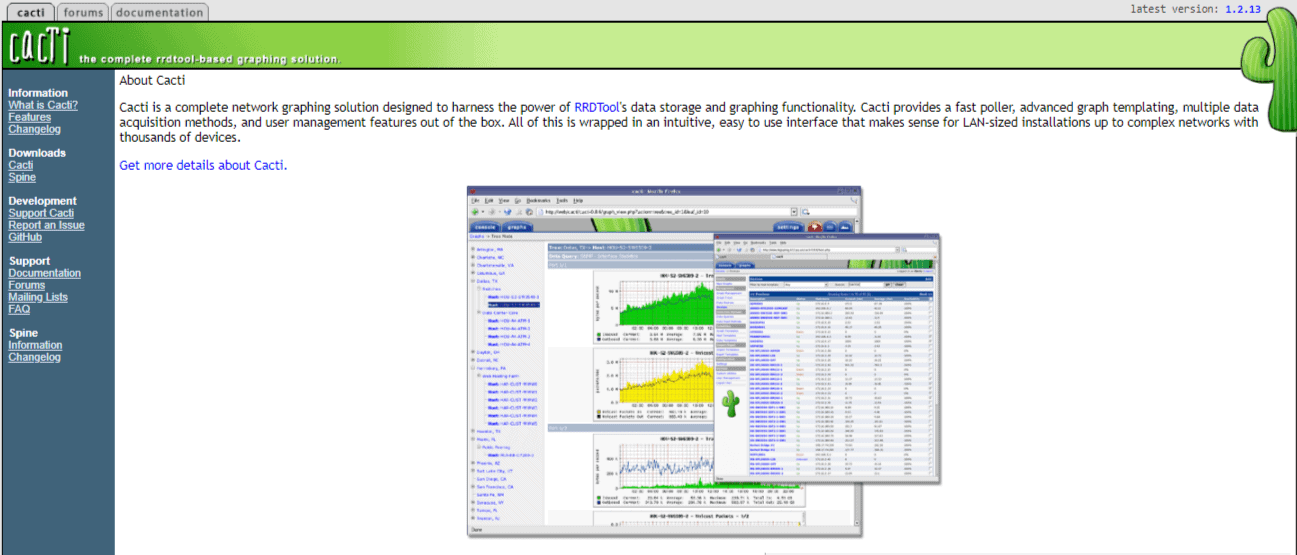
Task: Open the Features sidebar link
Action: (x=29, y=117)
